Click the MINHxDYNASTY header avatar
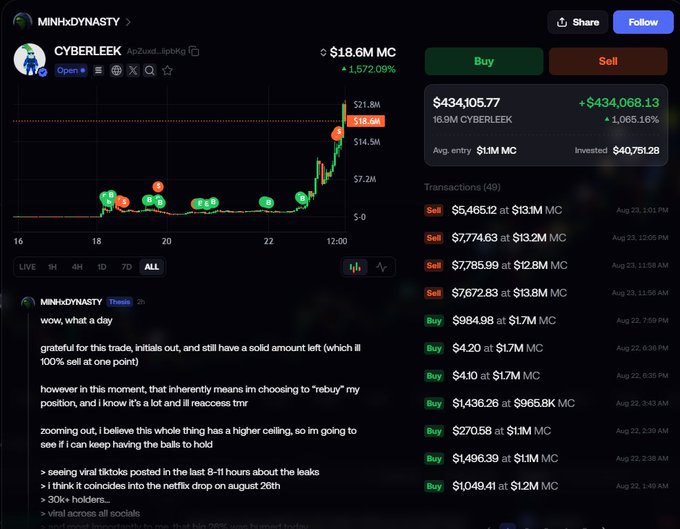 (x=22, y=21)
